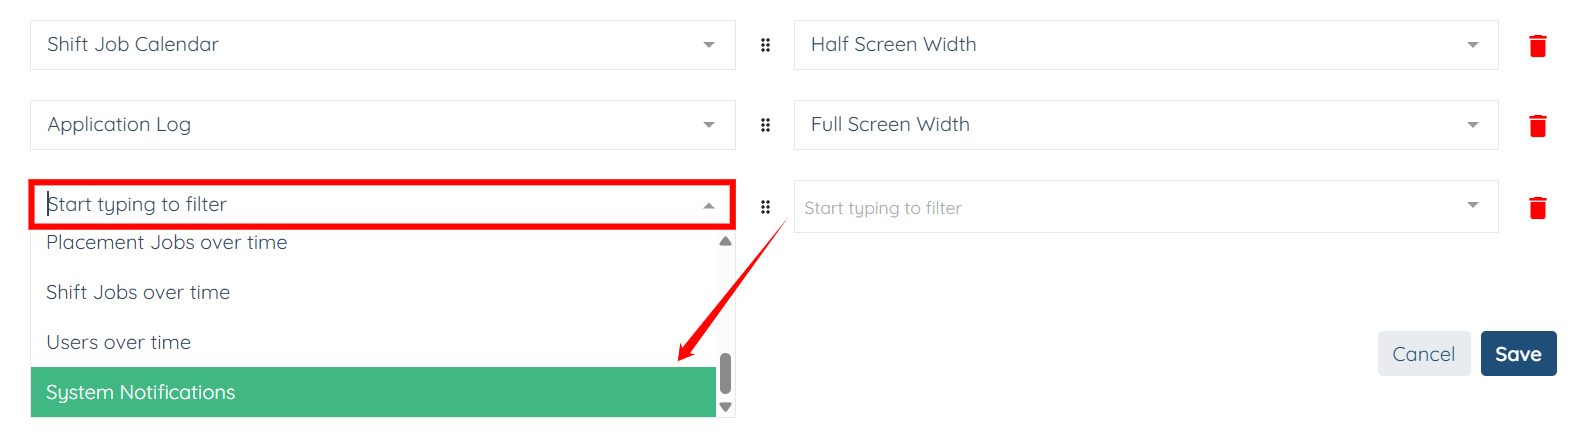This screenshot has width=1579, height=447.
Task: Choose Shift Jobs over time from the list
Action: tap(138, 293)
